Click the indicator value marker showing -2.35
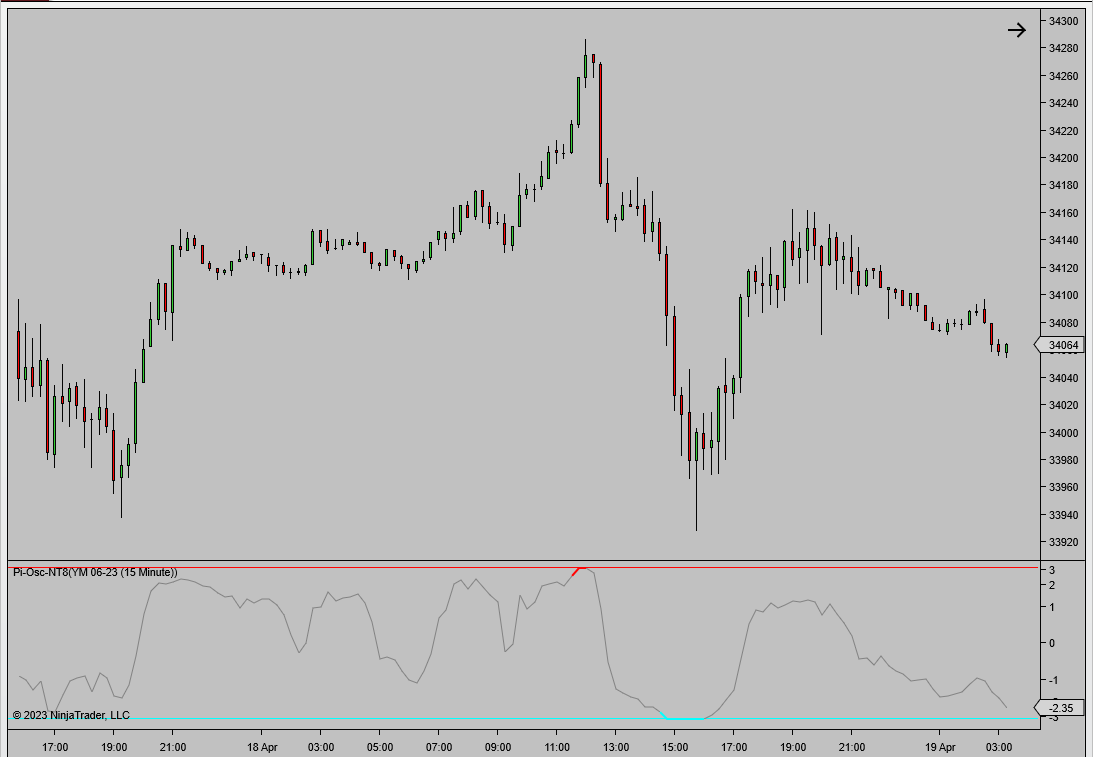This screenshot has width=1093, height=757. [1059, 708]
